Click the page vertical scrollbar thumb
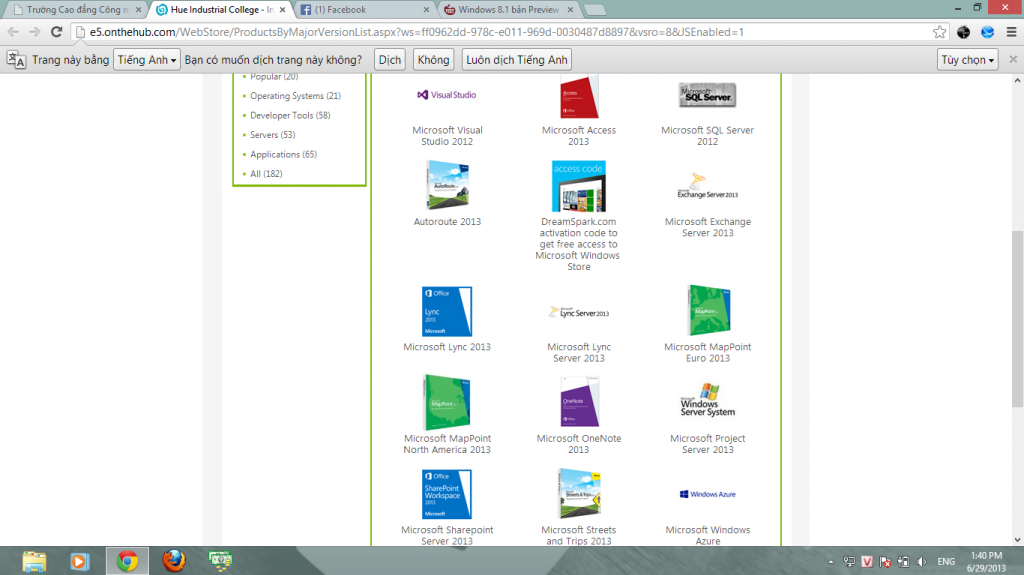Image resolution: width=1024 pixels, height=575 pixels. pos(1017,319)
